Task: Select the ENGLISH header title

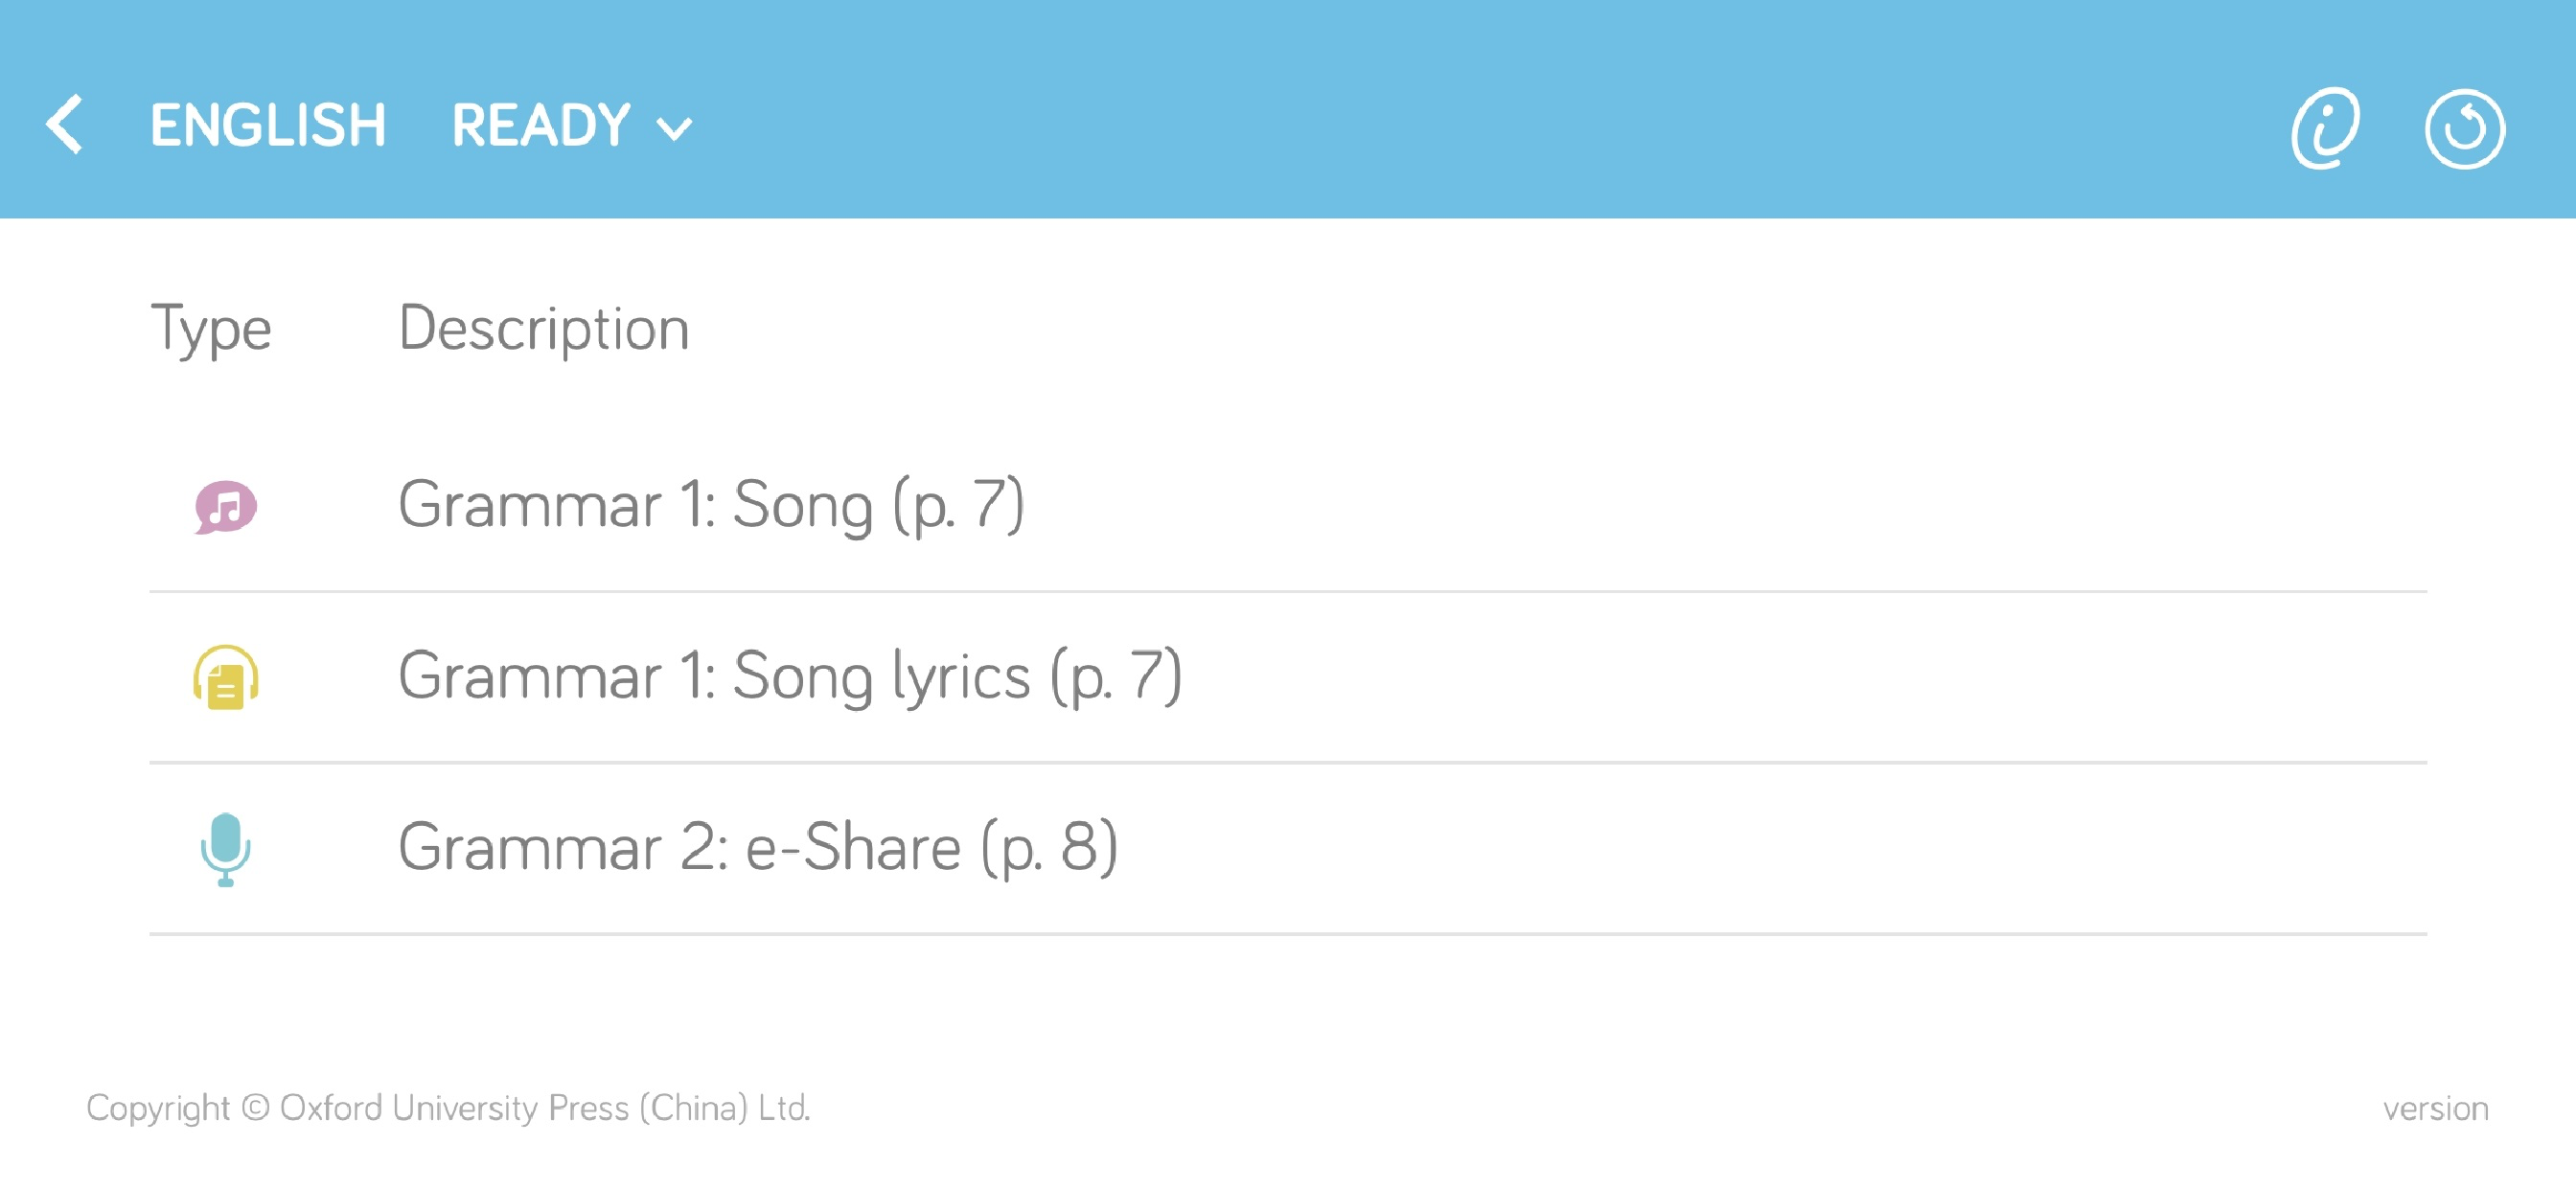Action: pos(268,126)
